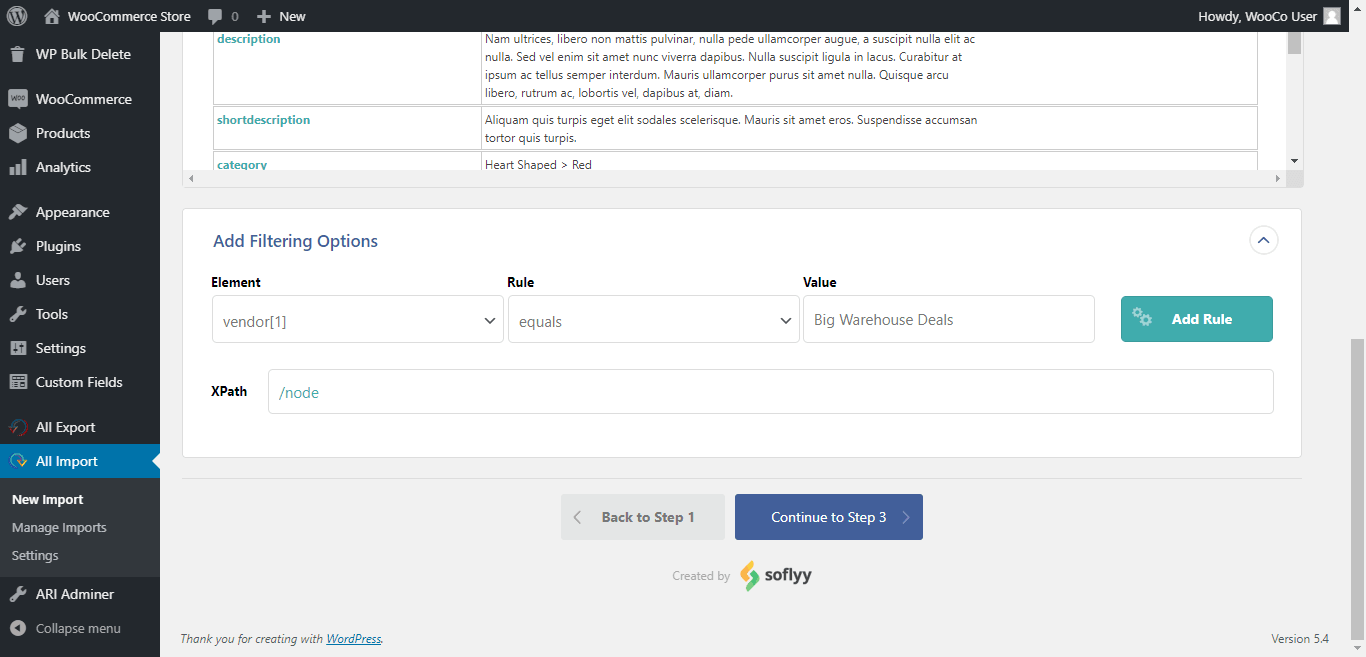
Task: Click the shortdescription field name
Action: coord(264,120)
